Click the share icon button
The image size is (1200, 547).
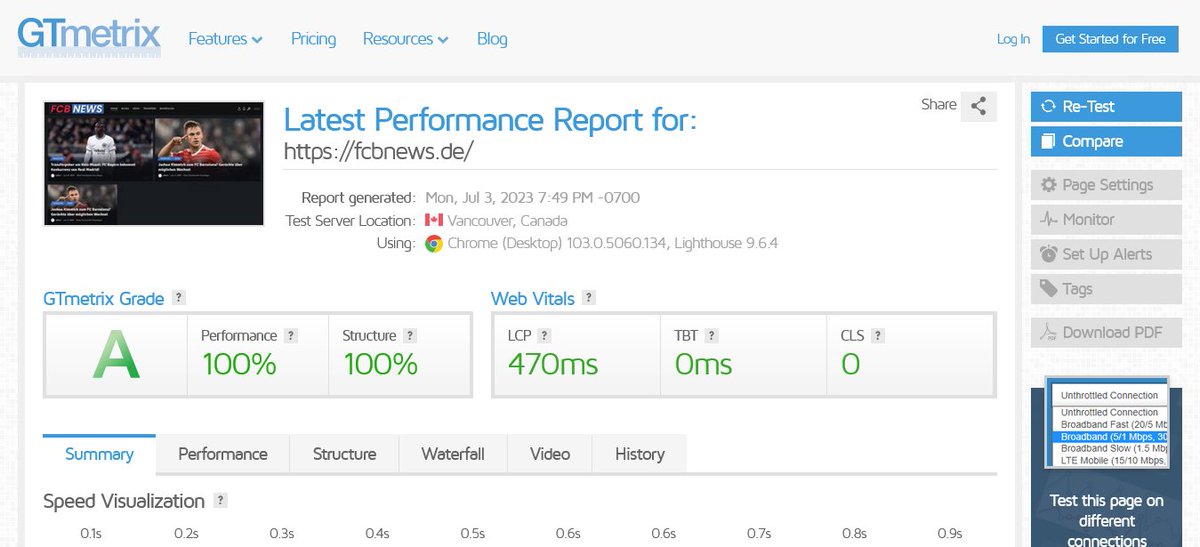point(978,106)
